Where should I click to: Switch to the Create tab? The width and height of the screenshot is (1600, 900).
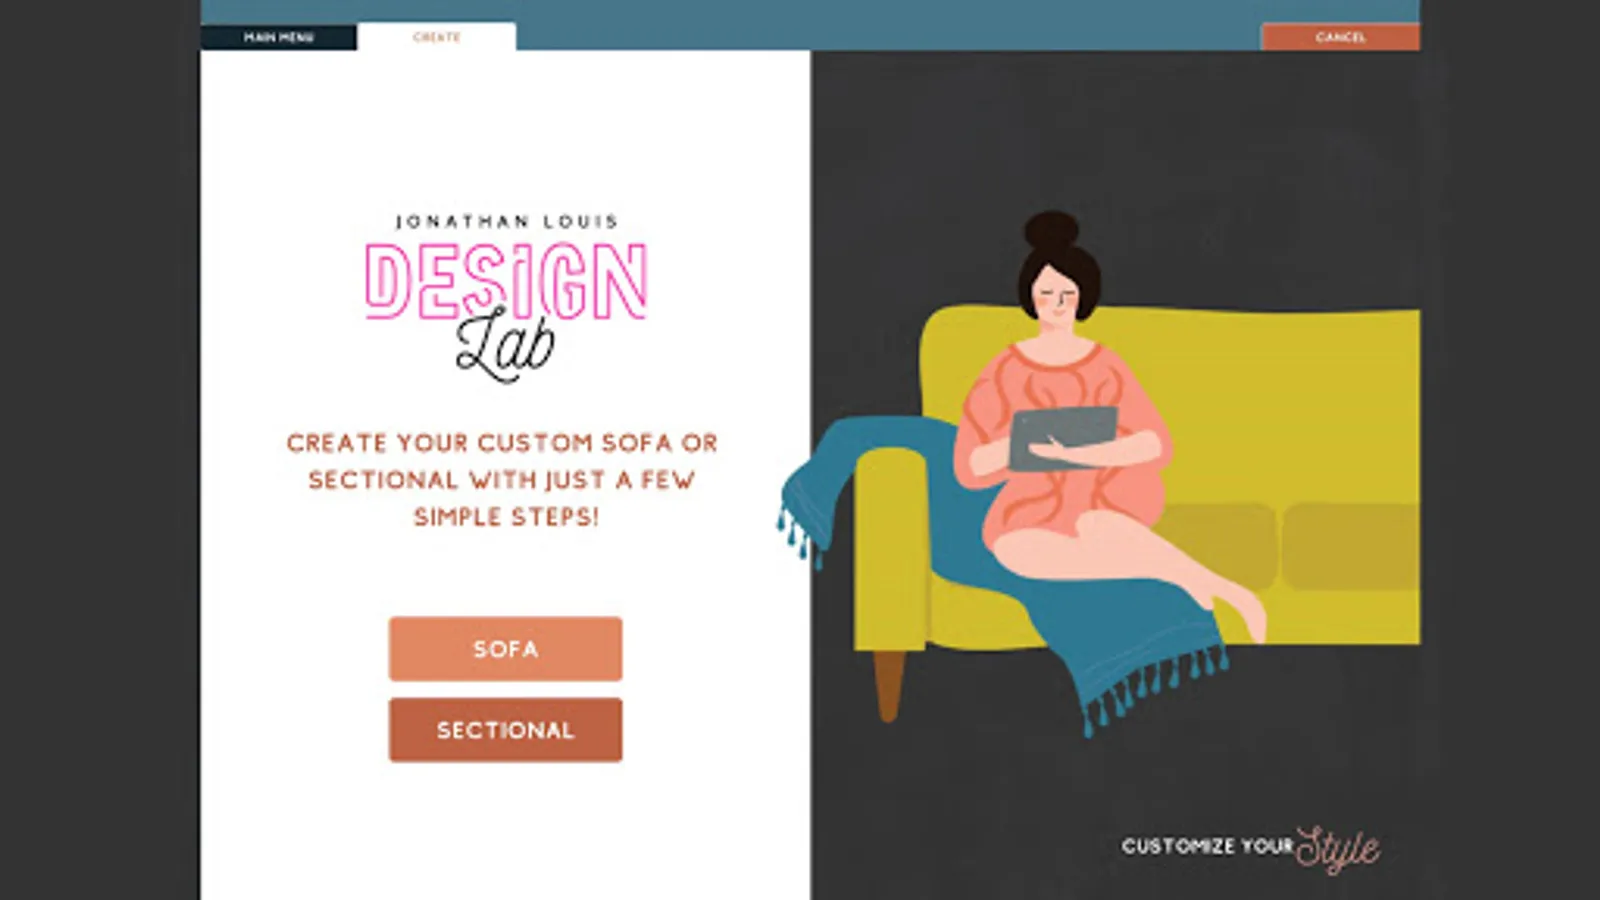pos(437,37)
